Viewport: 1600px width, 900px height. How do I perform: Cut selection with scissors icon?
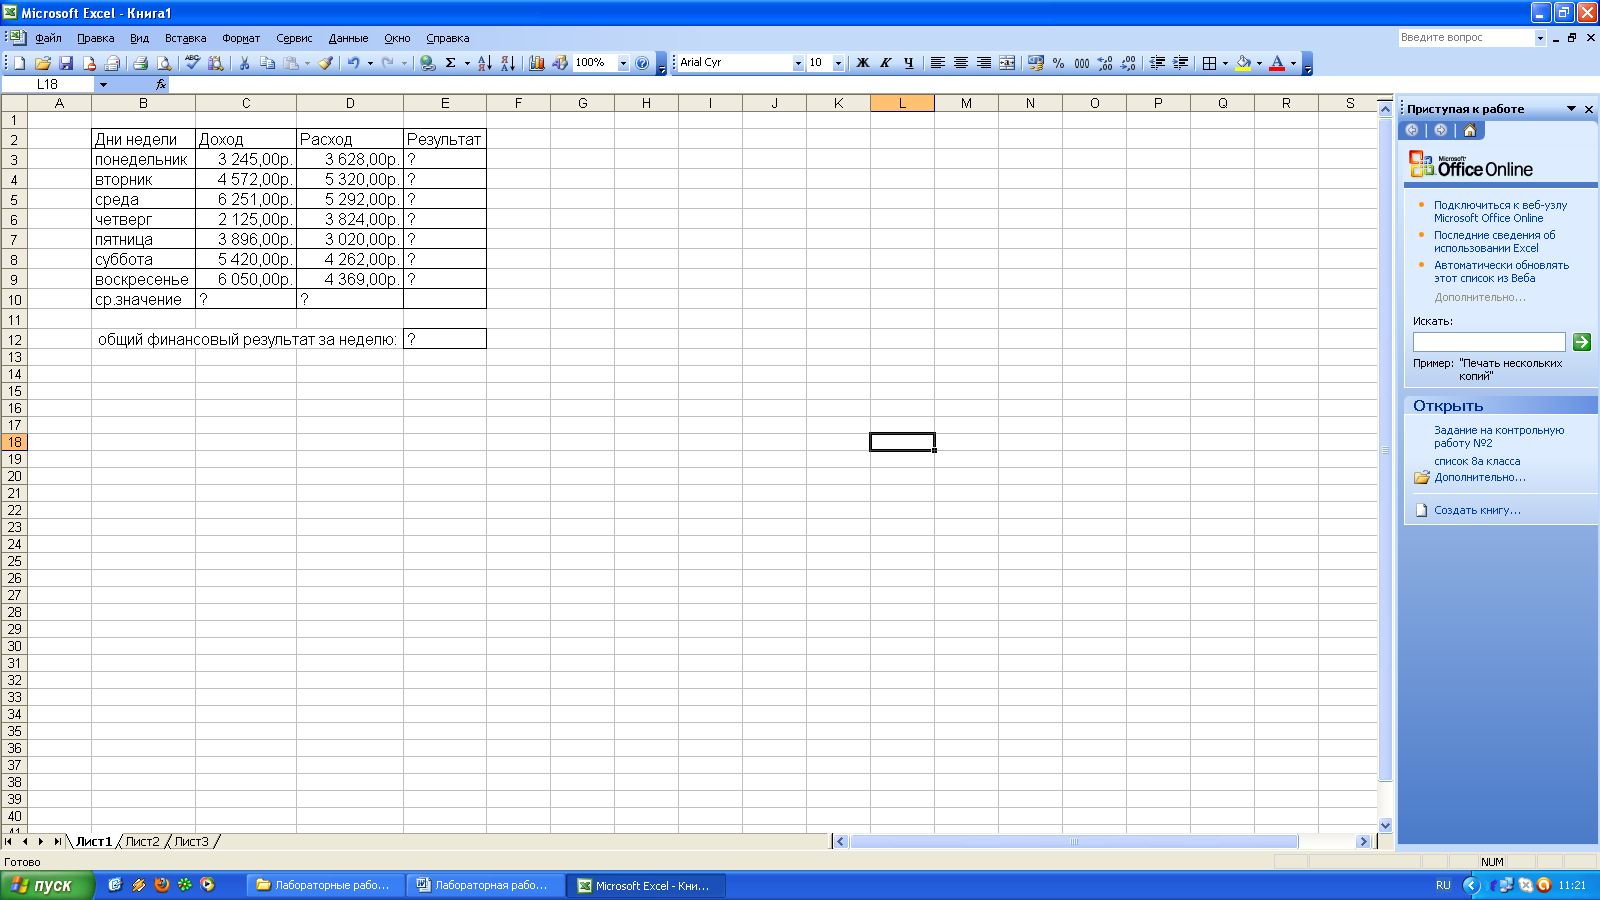pyautogui.click(x=244, y=63)
